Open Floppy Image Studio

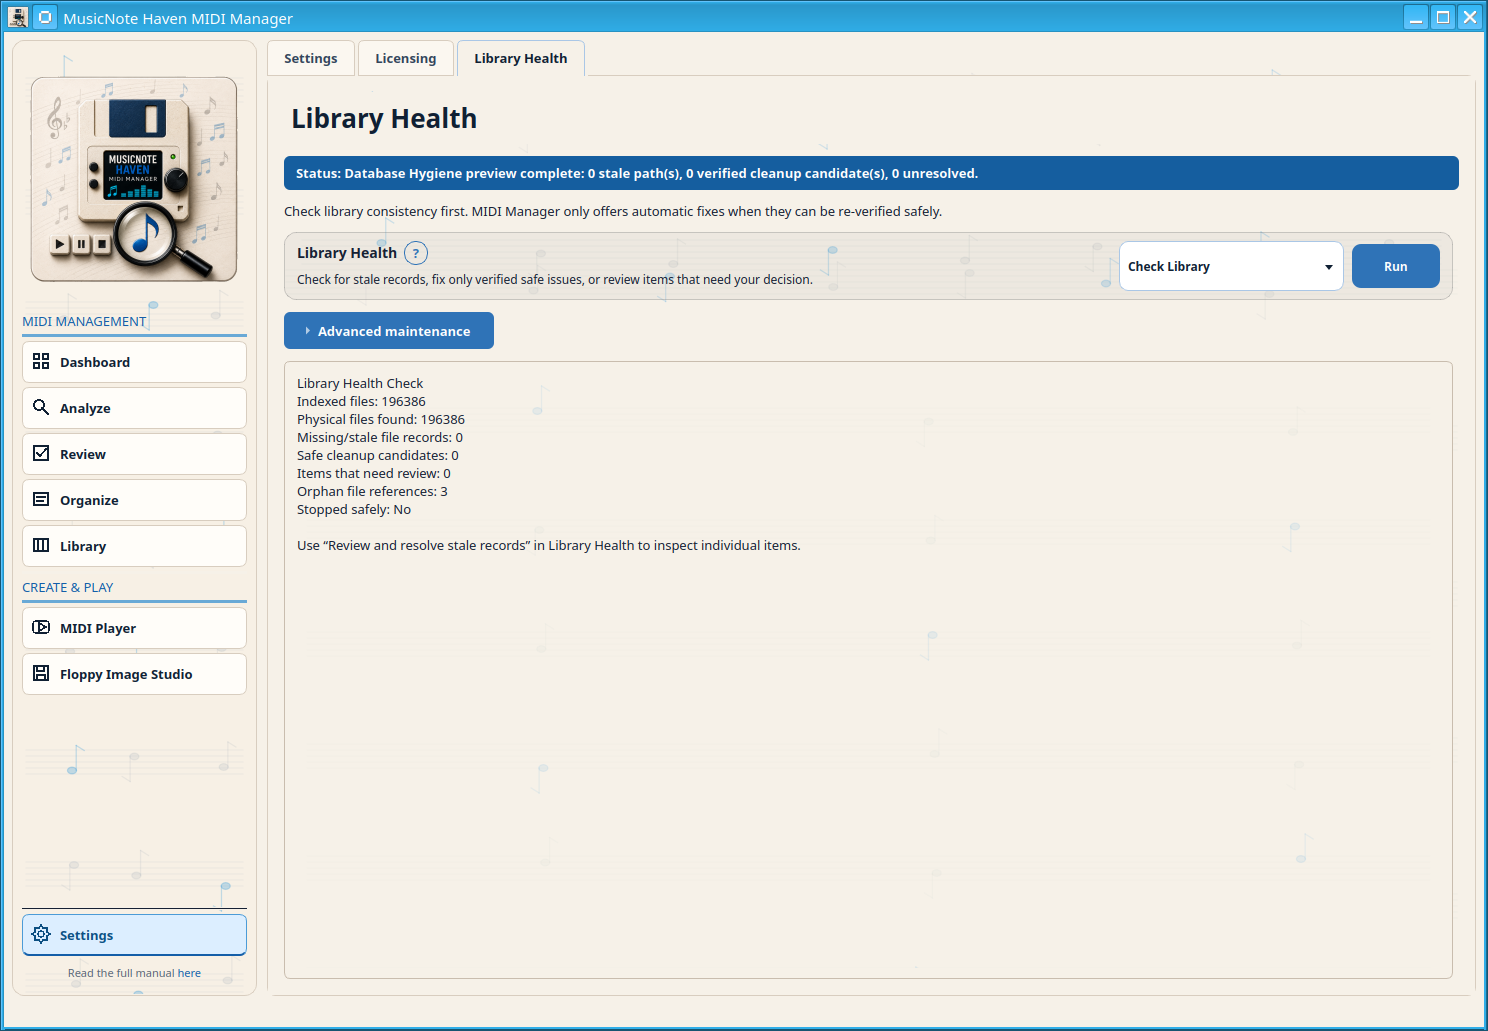(x=134, y=674)
